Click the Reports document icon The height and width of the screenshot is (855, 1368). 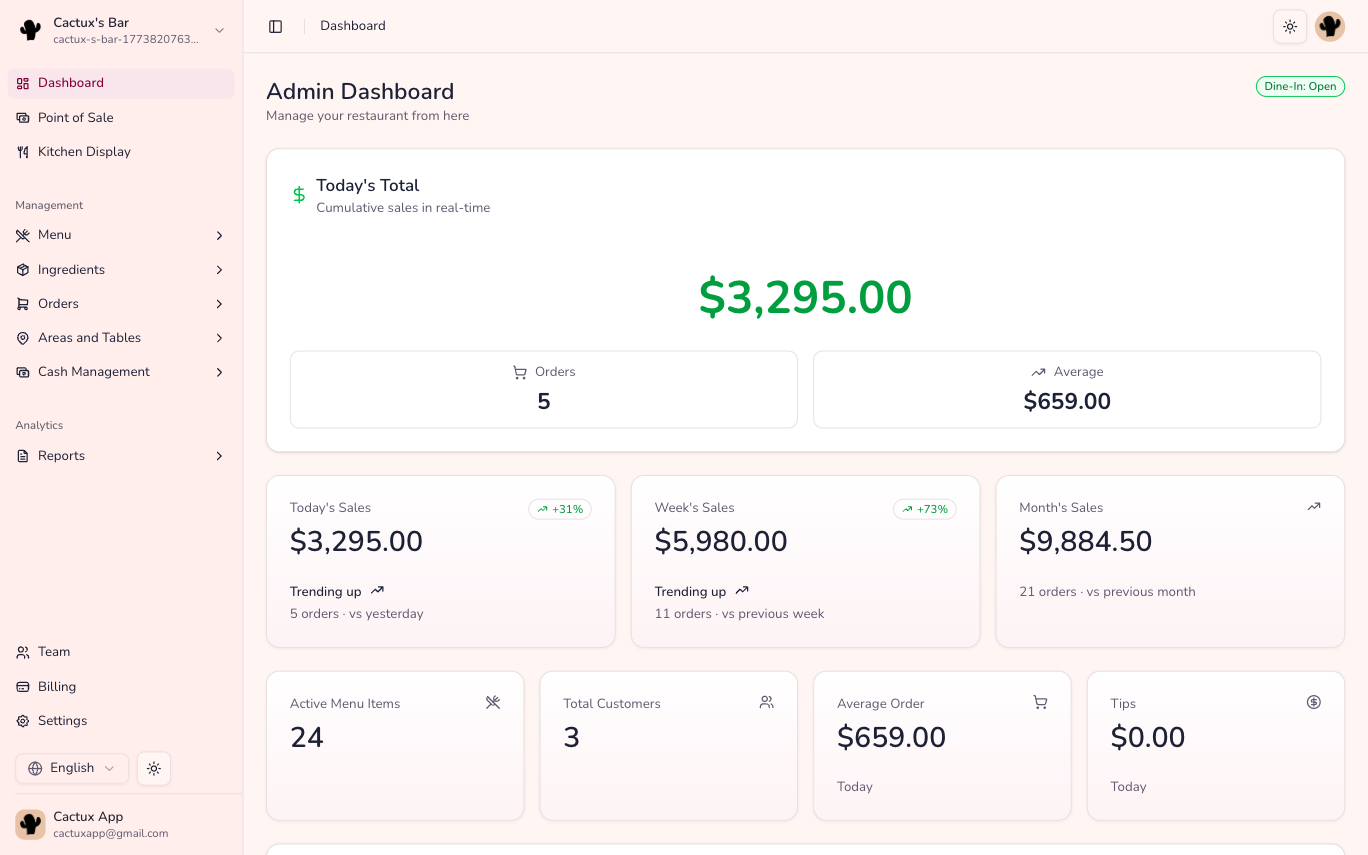23,456
